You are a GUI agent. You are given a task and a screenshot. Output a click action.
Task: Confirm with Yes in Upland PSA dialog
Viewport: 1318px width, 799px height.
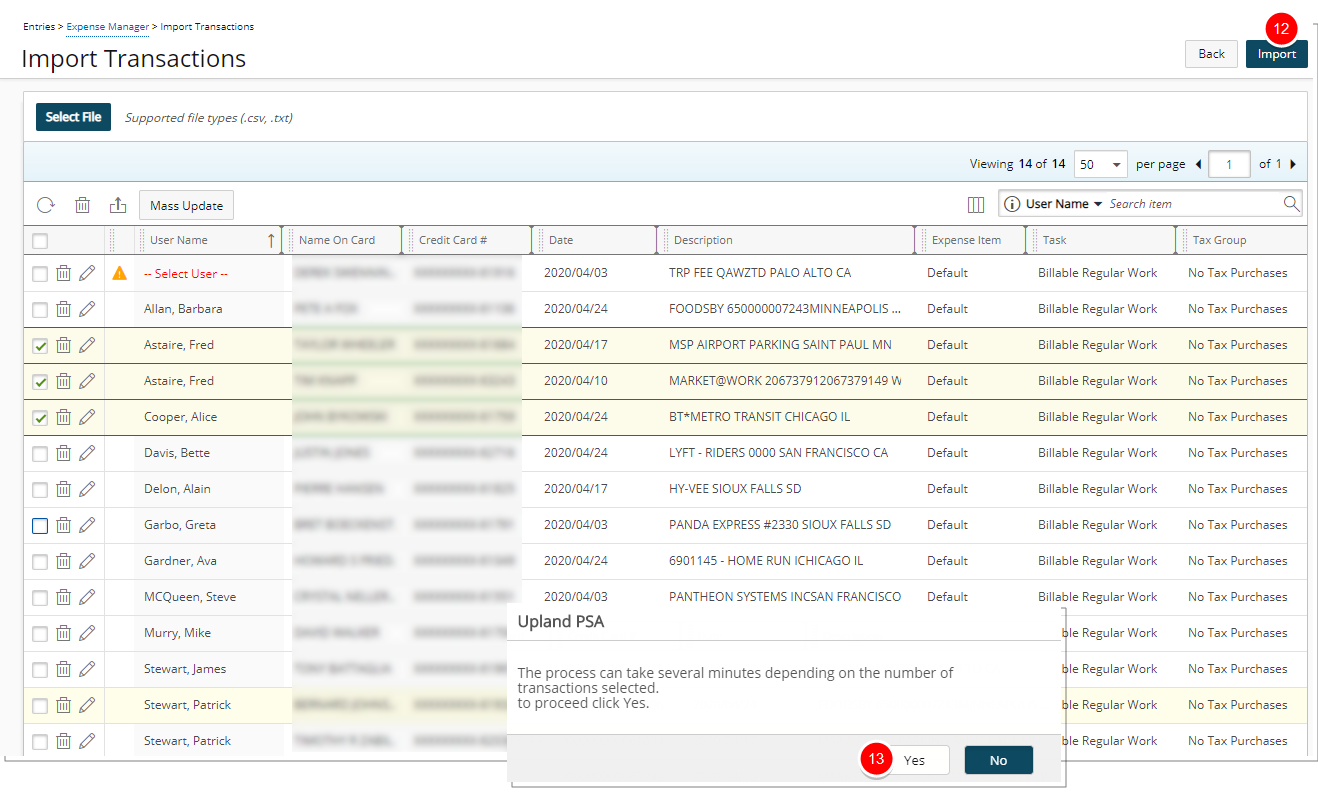pyautogui.click(x=914, y=760)
